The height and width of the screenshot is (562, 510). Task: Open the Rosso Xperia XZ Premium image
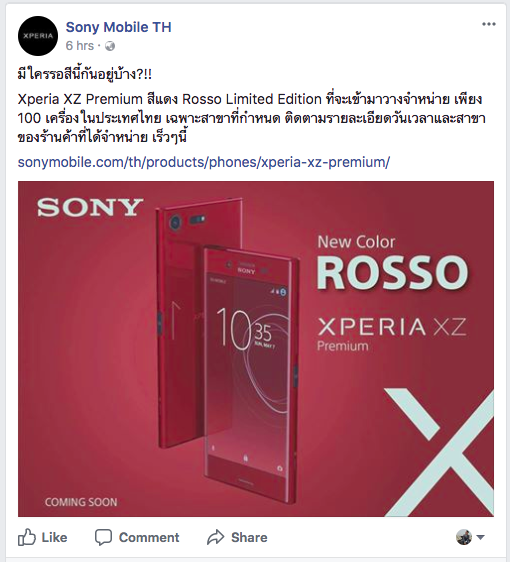[x=256, y=349]
